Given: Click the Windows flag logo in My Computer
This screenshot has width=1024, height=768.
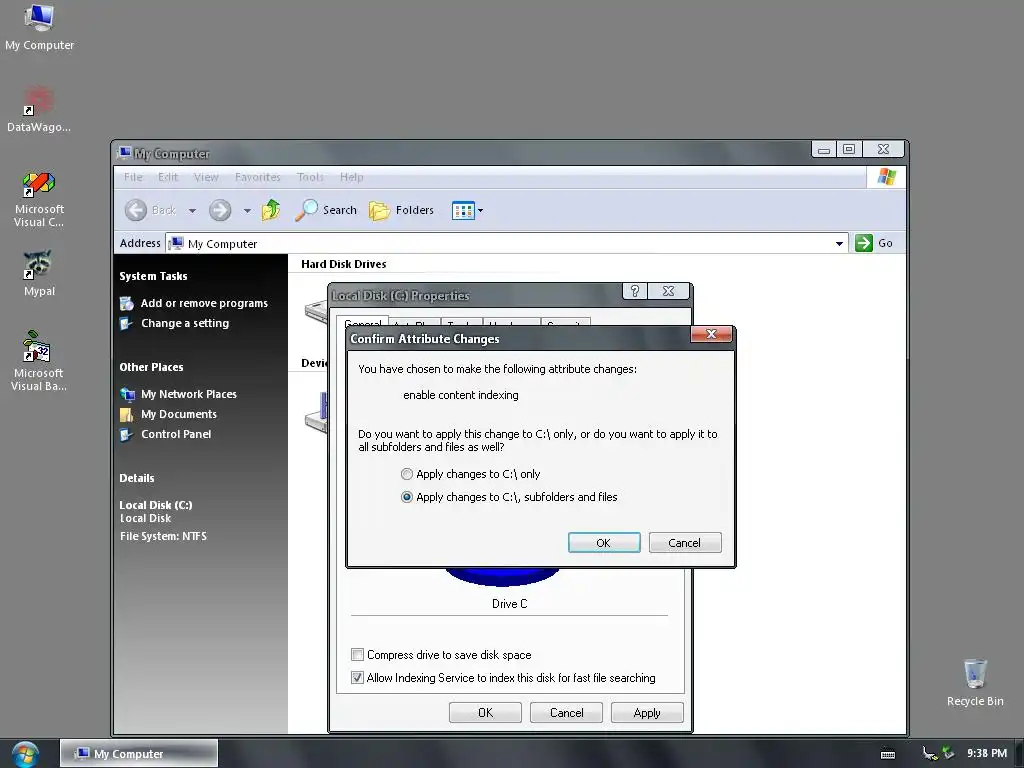Looking at the screenshot, I should click(886, 177).
